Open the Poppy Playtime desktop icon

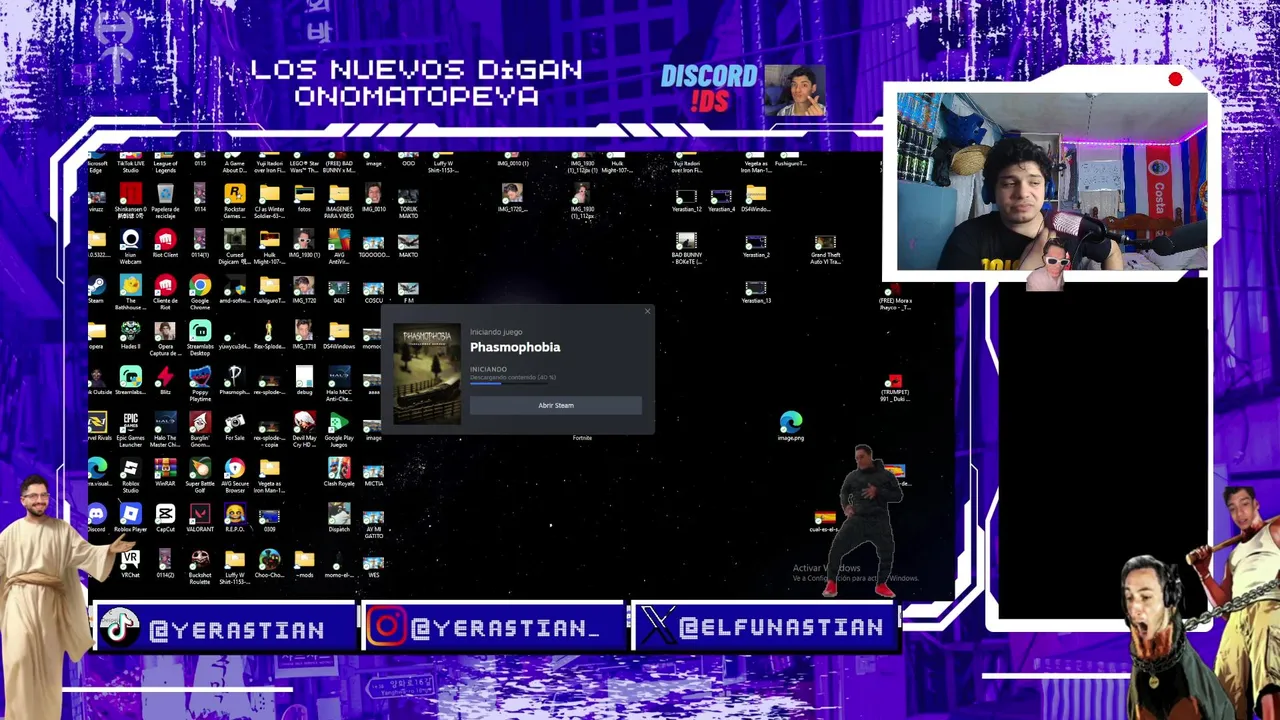coord(200,376)
